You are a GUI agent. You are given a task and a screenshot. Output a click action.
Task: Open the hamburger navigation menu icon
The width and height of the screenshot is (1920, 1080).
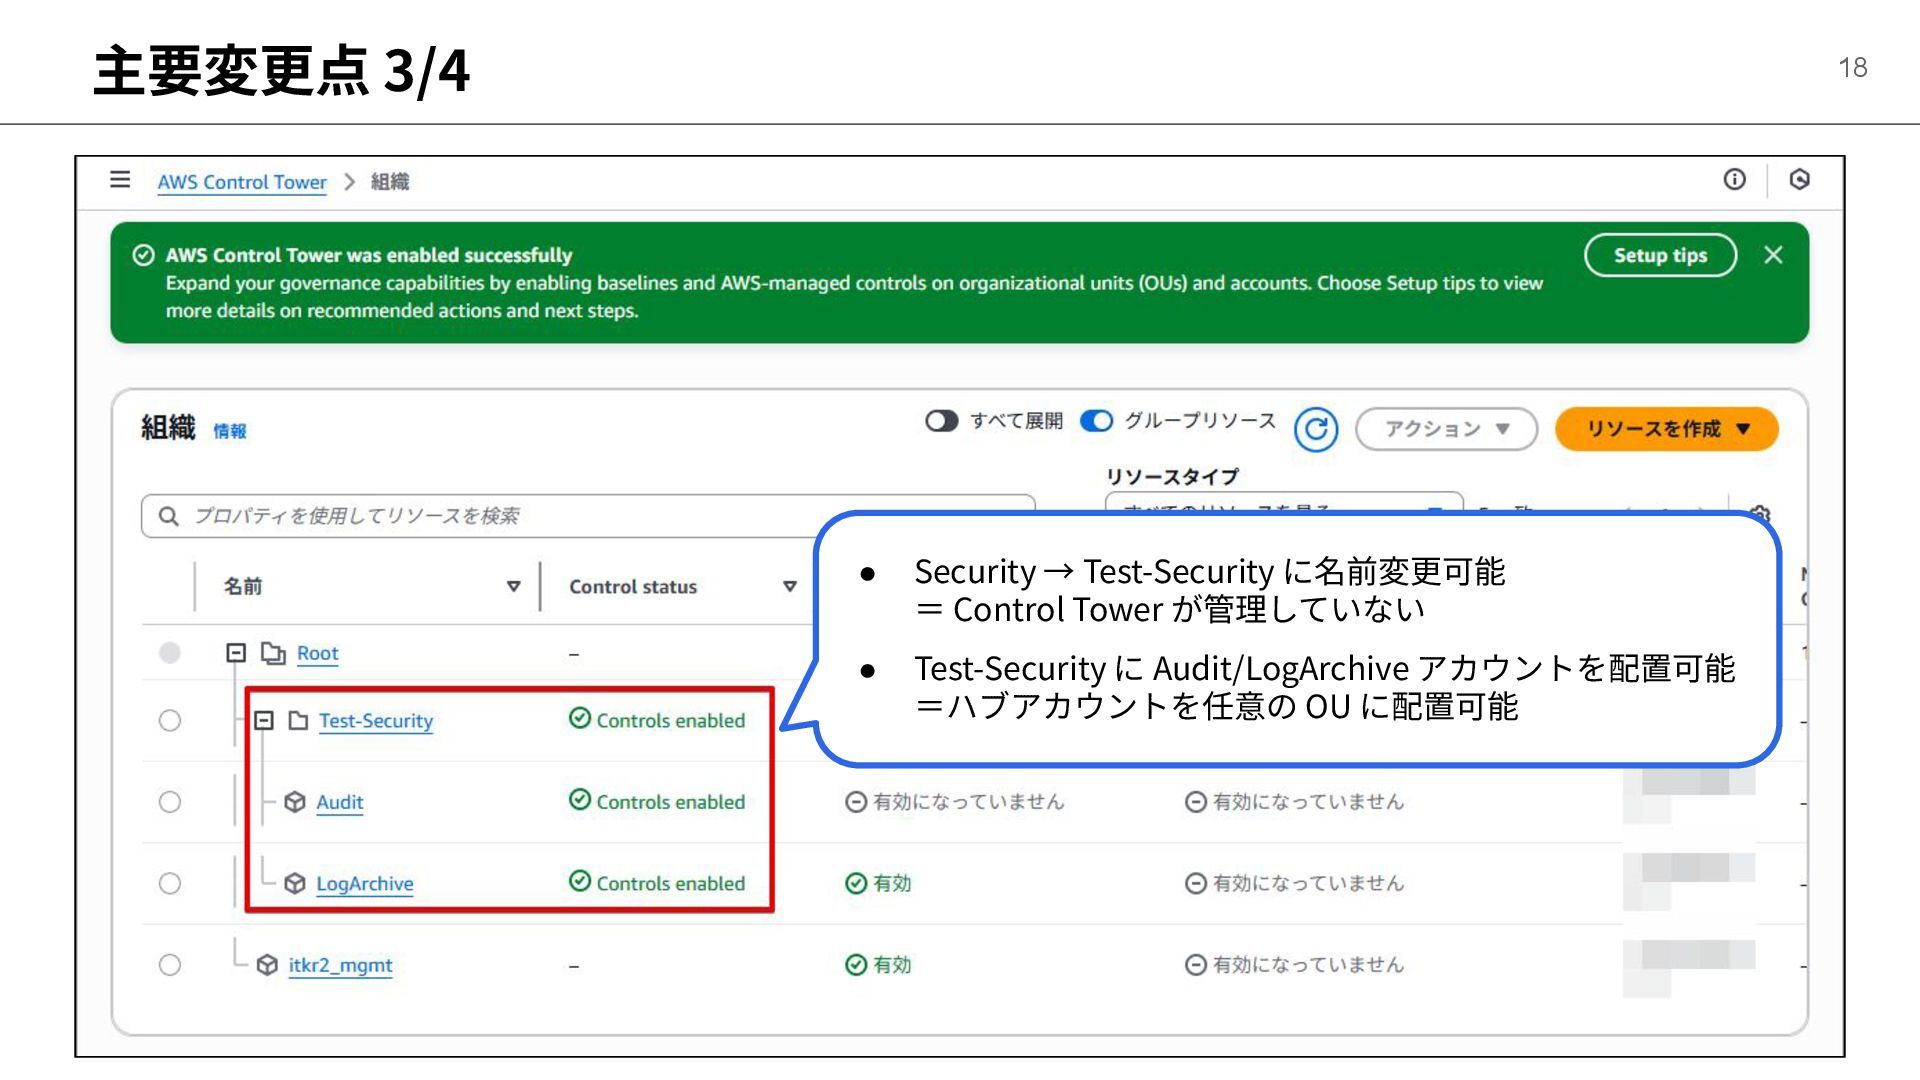pyautogui.click(x=120, y=180)
